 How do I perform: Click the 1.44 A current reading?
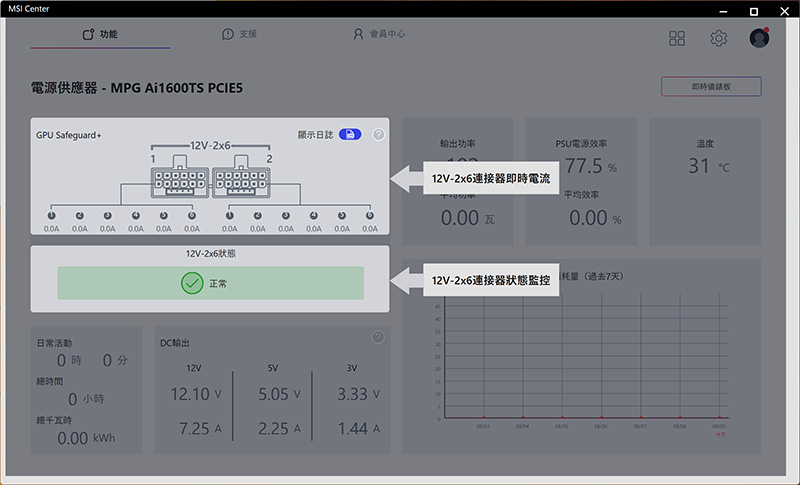[x=359, y=428]
